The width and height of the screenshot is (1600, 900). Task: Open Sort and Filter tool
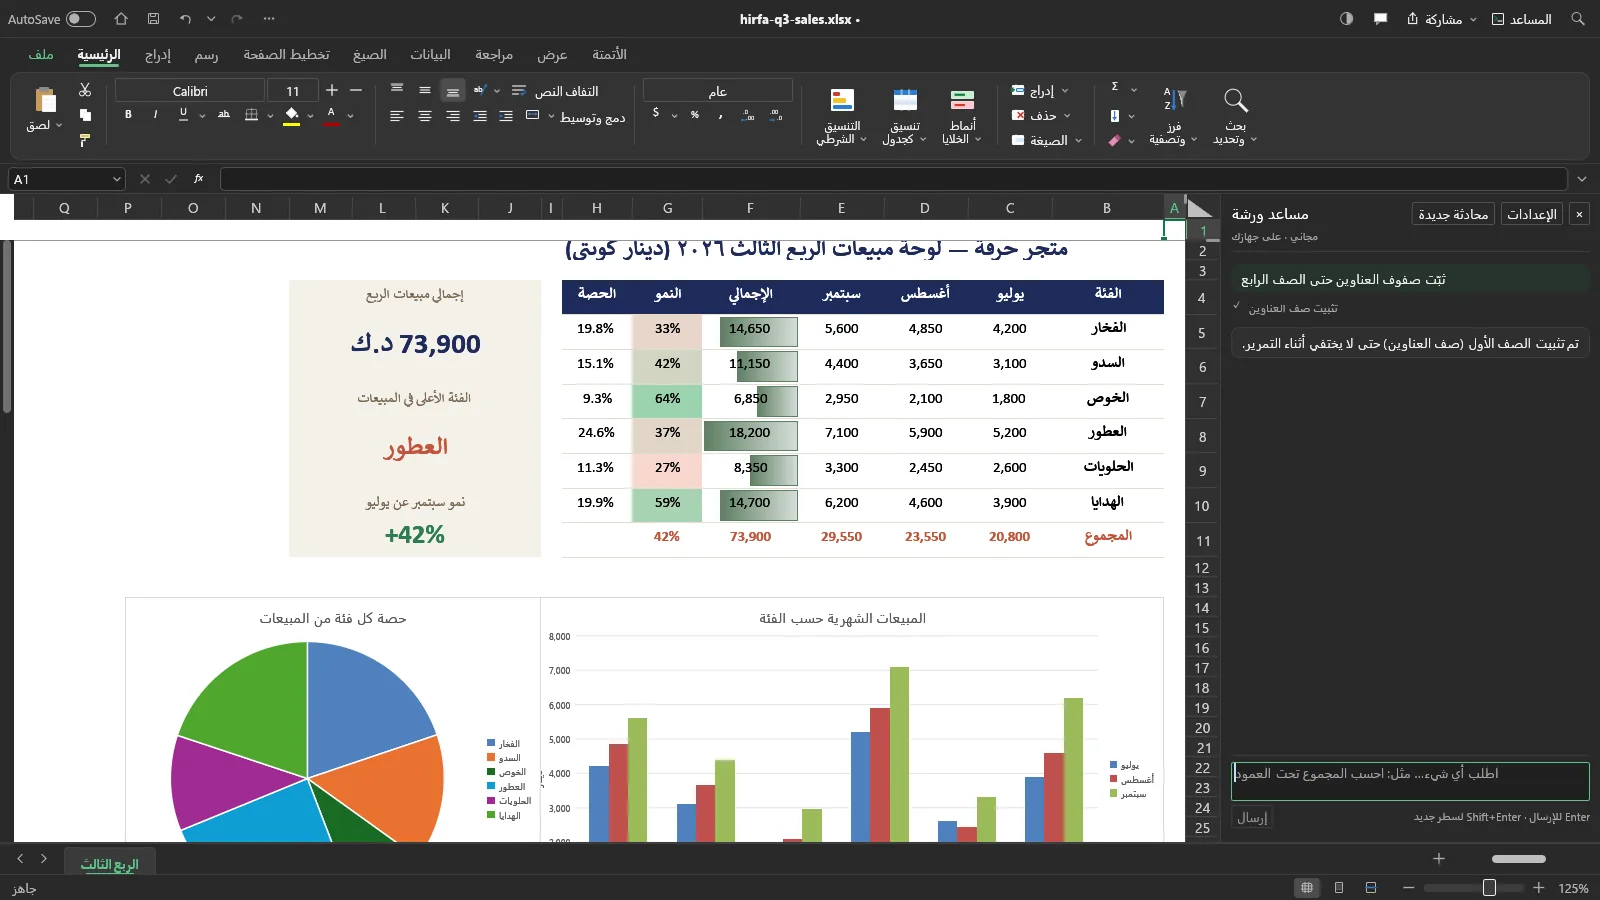click(1174, 117)
